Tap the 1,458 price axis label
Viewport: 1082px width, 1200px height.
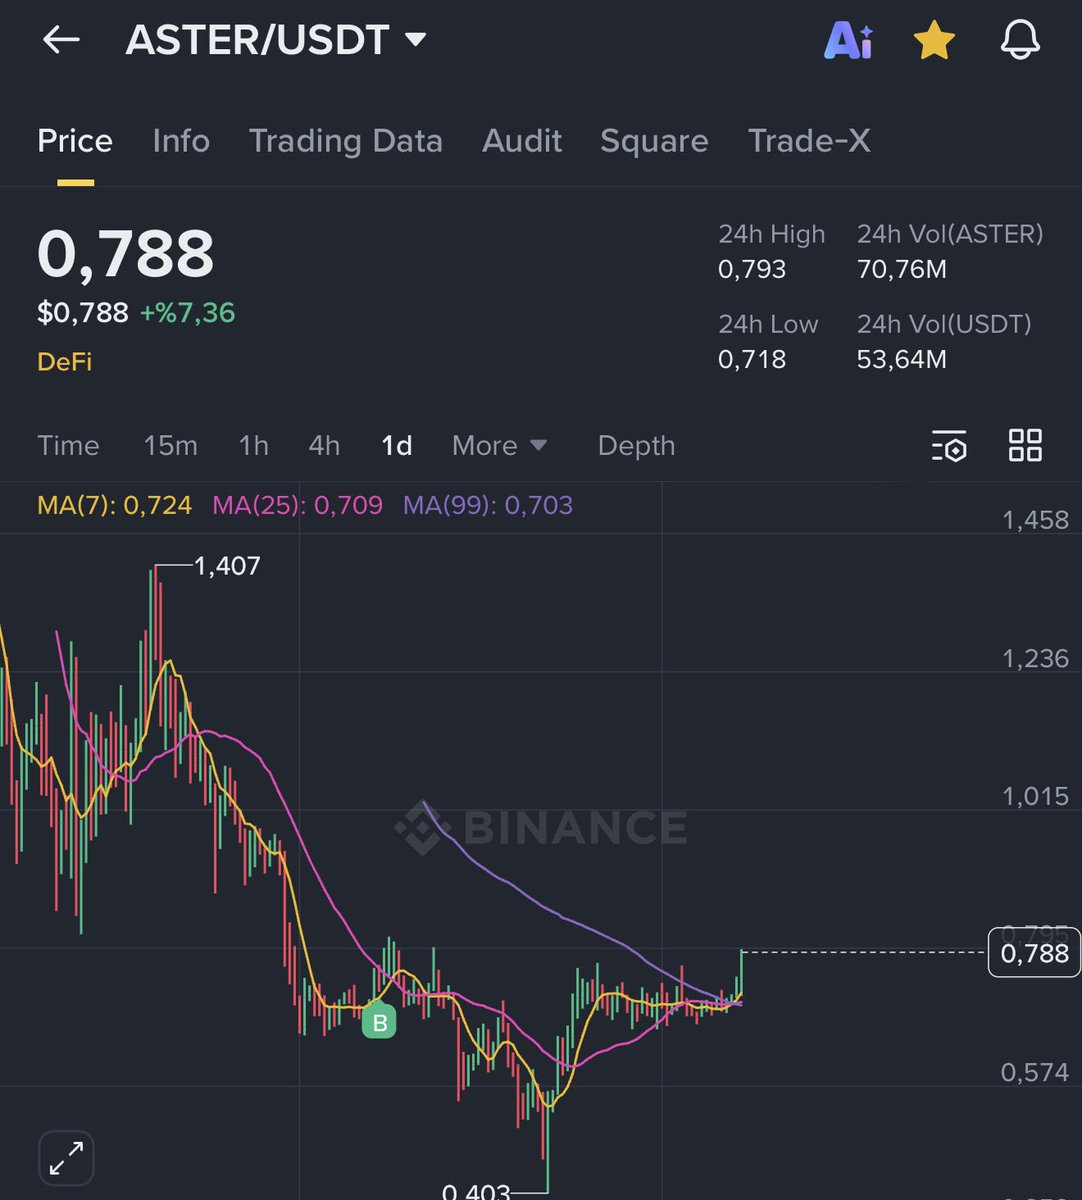[x=1035, y=519]
